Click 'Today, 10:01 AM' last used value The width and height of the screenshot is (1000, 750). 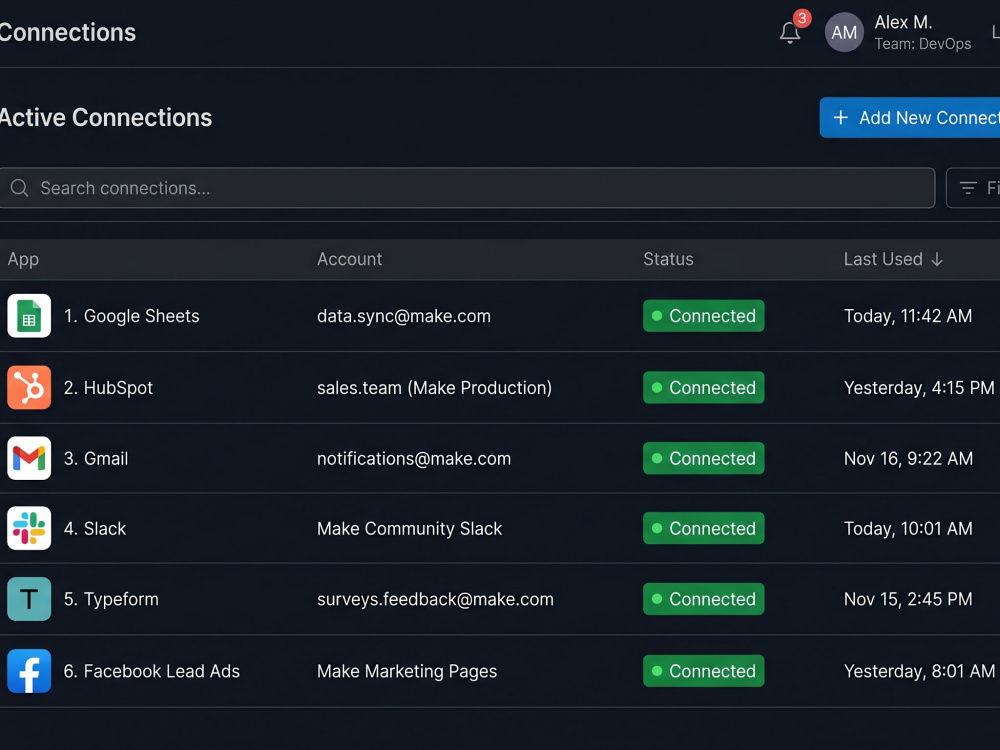pos(908,529)
